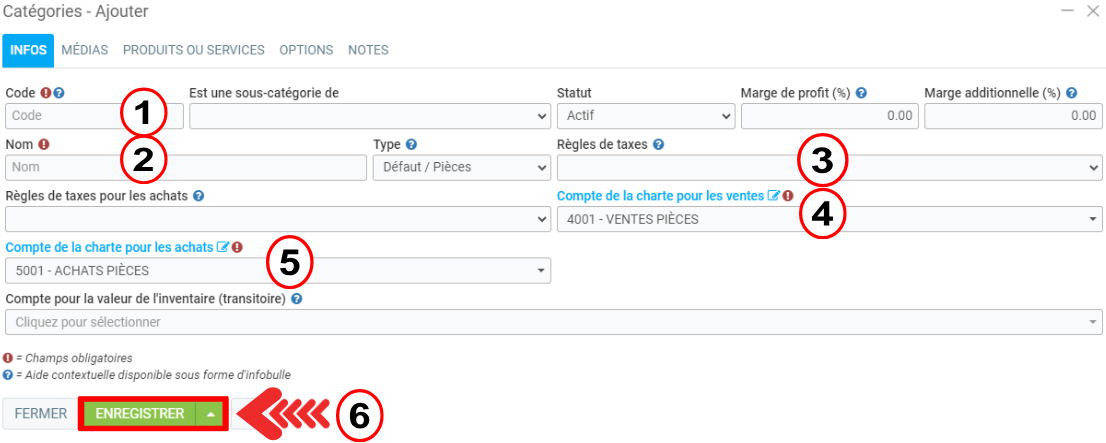Click edit icon for Compte de la charte ventes

point(773,196)
